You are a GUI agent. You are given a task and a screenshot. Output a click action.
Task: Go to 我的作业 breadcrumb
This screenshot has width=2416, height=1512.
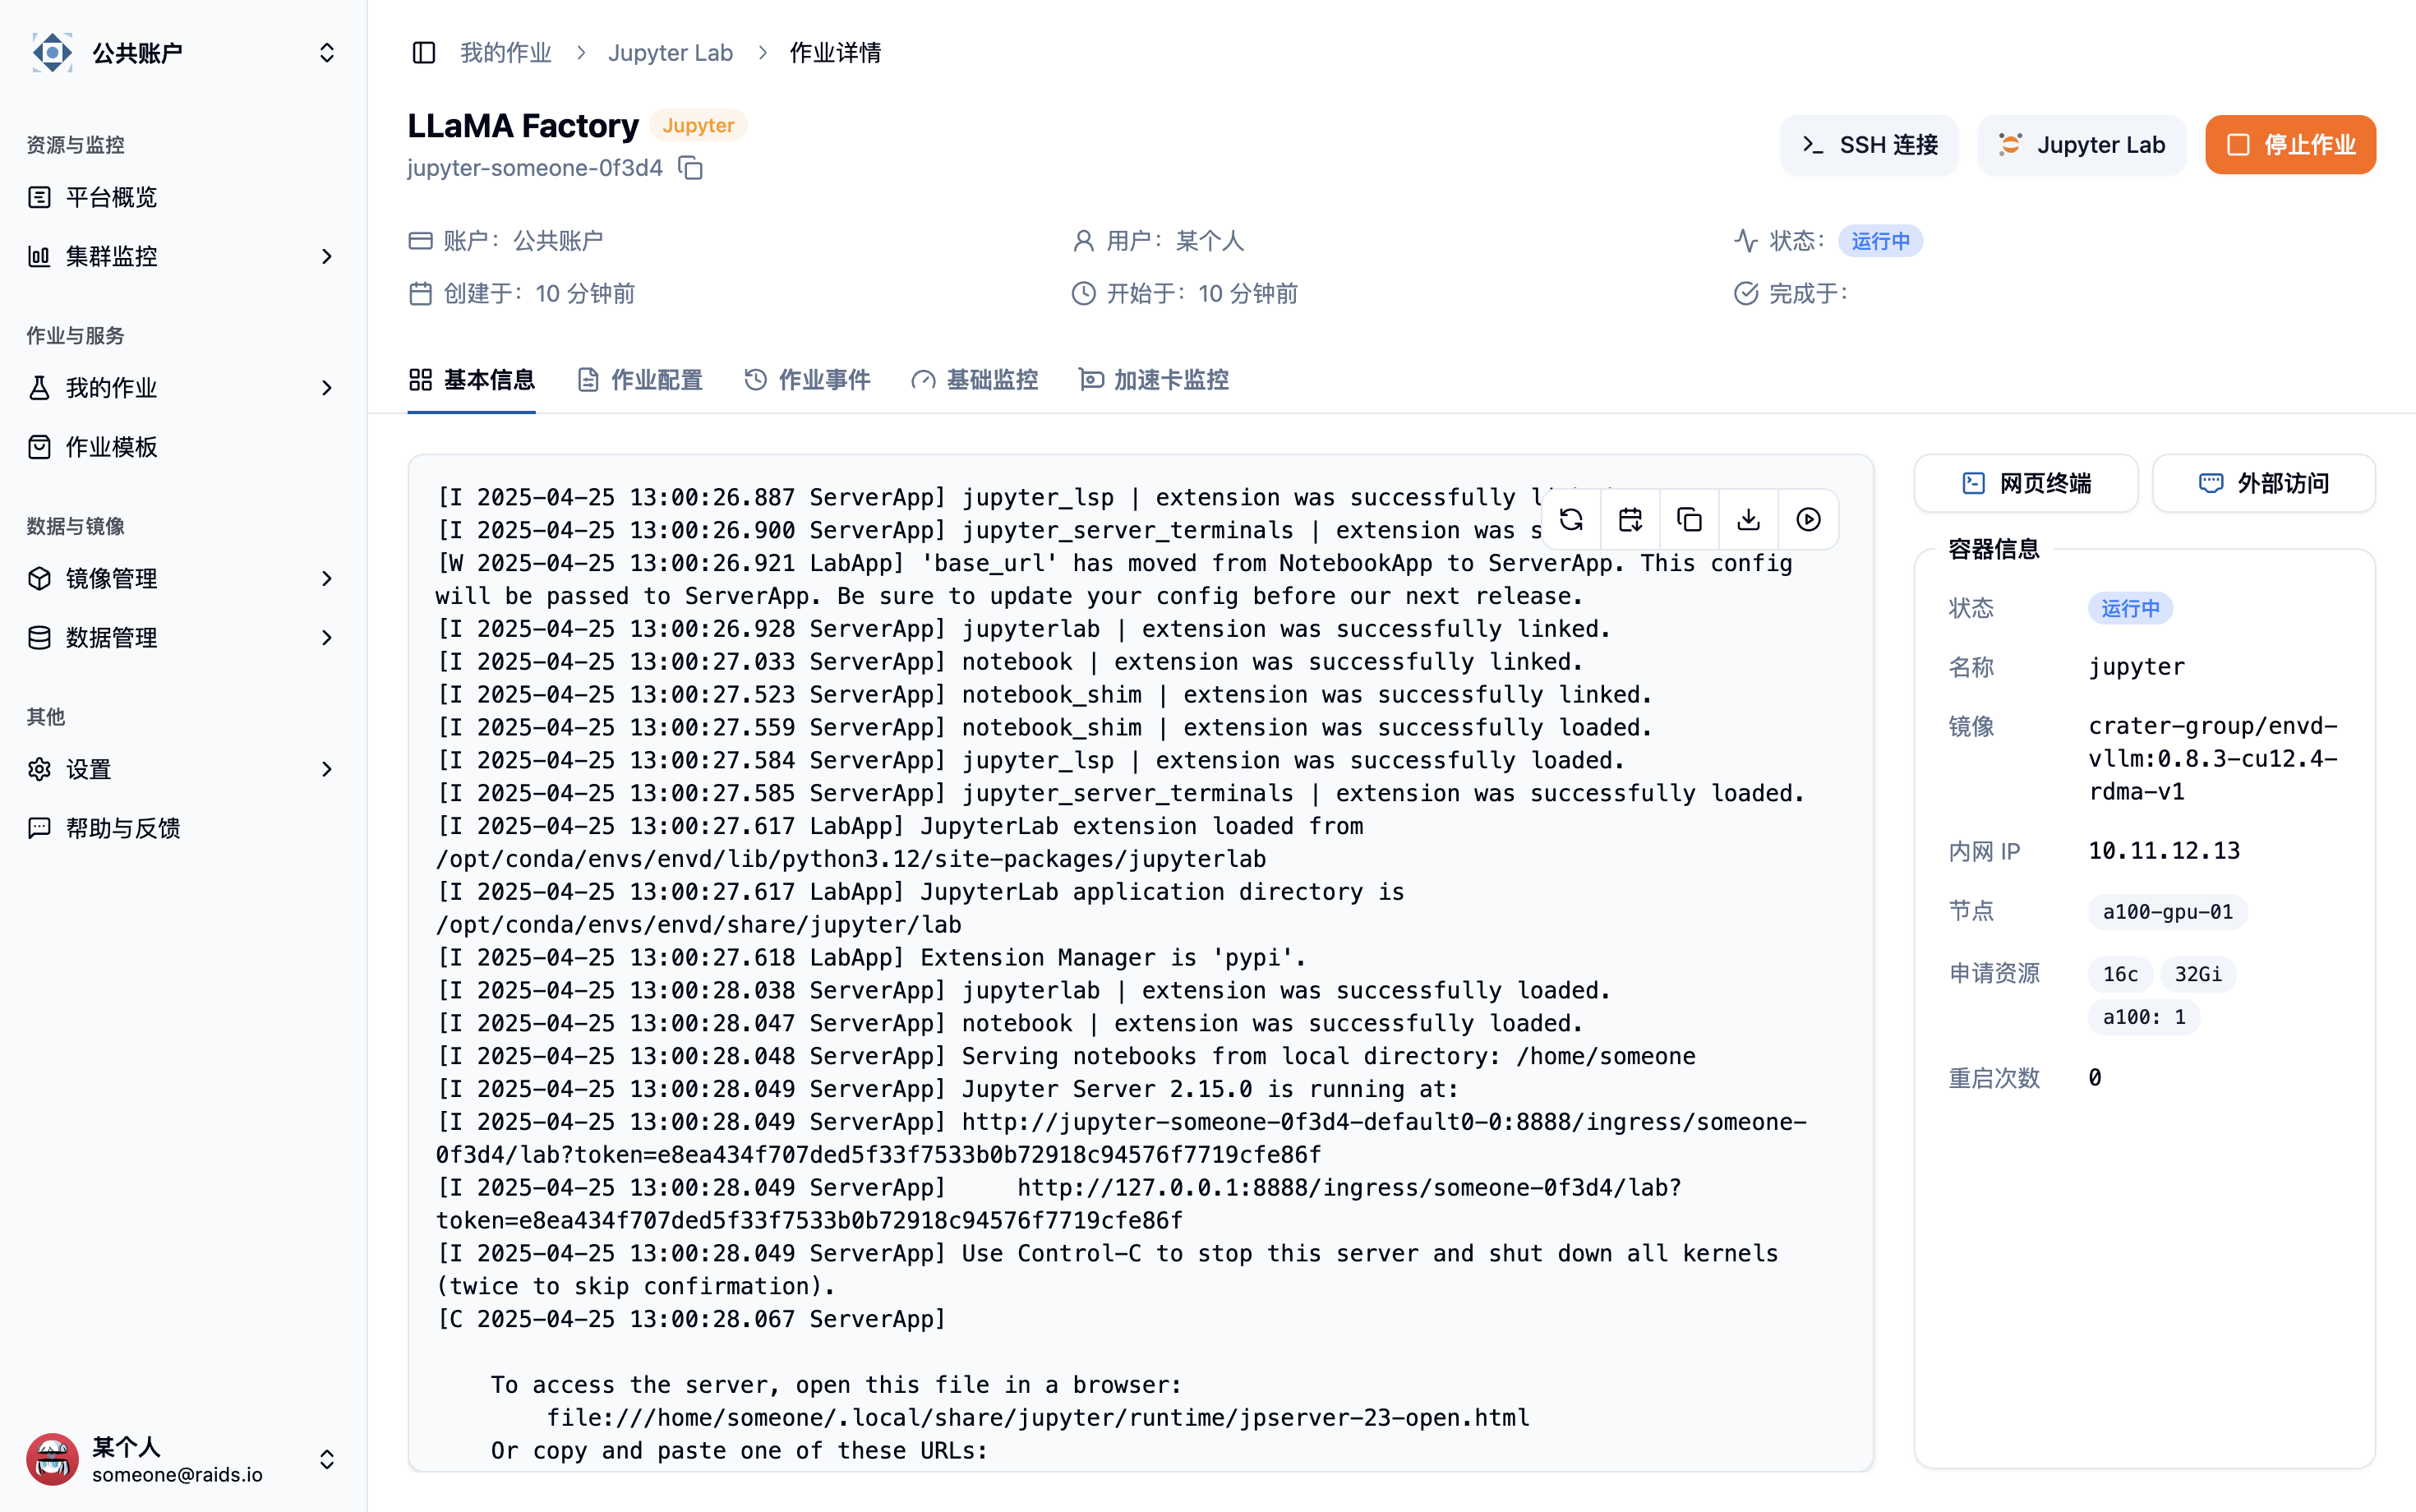(506, 52)
